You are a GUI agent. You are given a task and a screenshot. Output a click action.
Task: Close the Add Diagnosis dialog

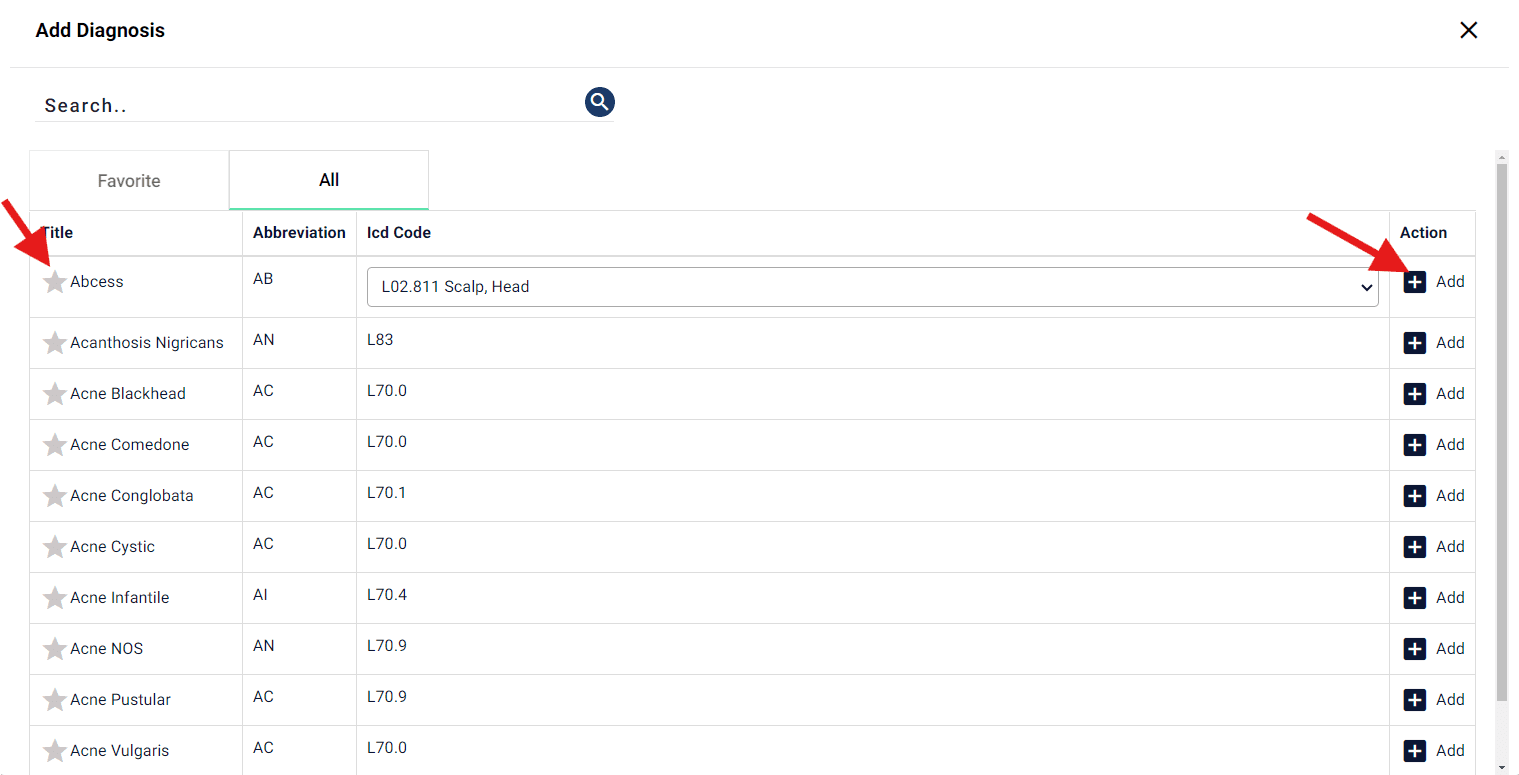pos(1468,30)
